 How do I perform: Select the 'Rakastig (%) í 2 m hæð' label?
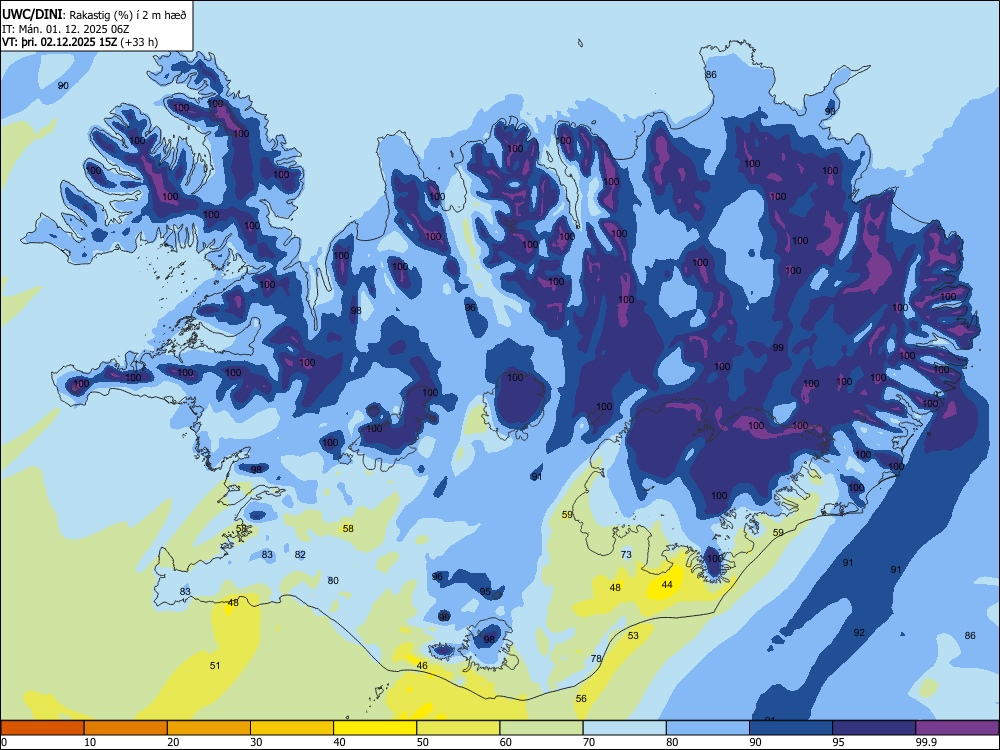(128, 15)
